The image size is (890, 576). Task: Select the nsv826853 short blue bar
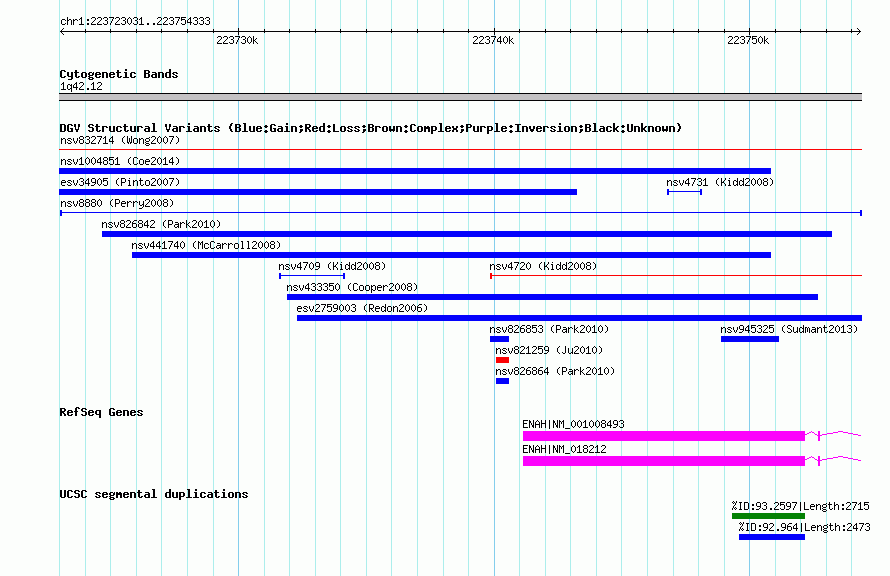[x=499, y=339]
